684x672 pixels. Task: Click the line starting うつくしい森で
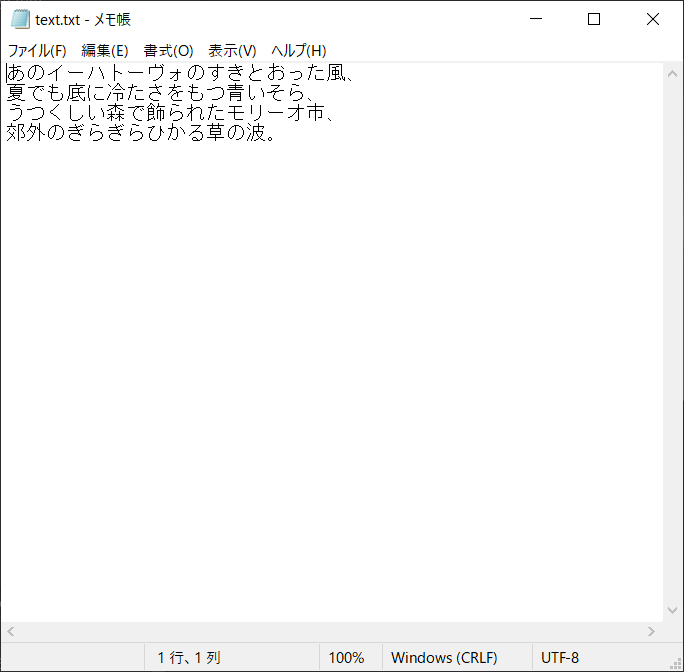(171, 113)
